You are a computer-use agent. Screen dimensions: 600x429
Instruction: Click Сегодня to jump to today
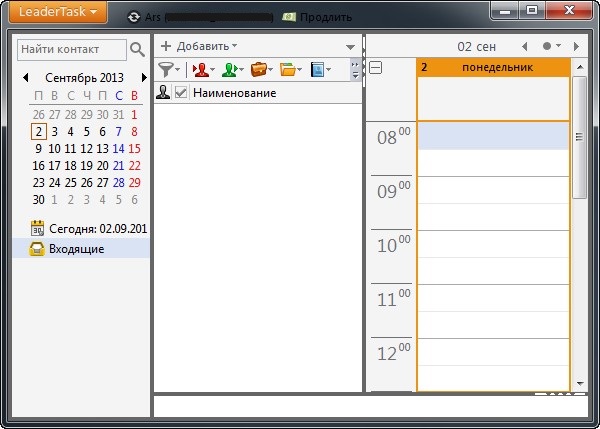tap(88, 228)
